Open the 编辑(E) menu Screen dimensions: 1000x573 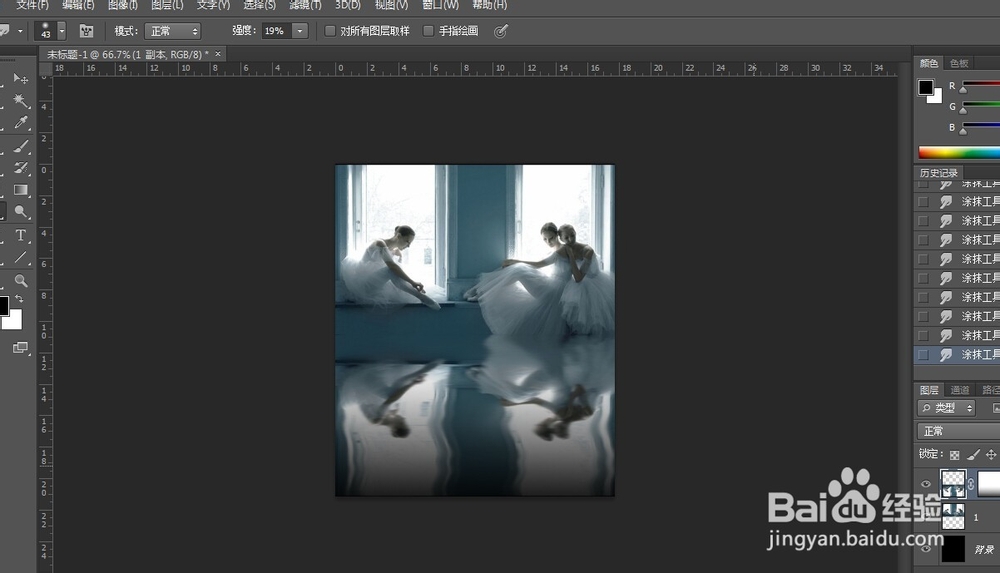78,5
